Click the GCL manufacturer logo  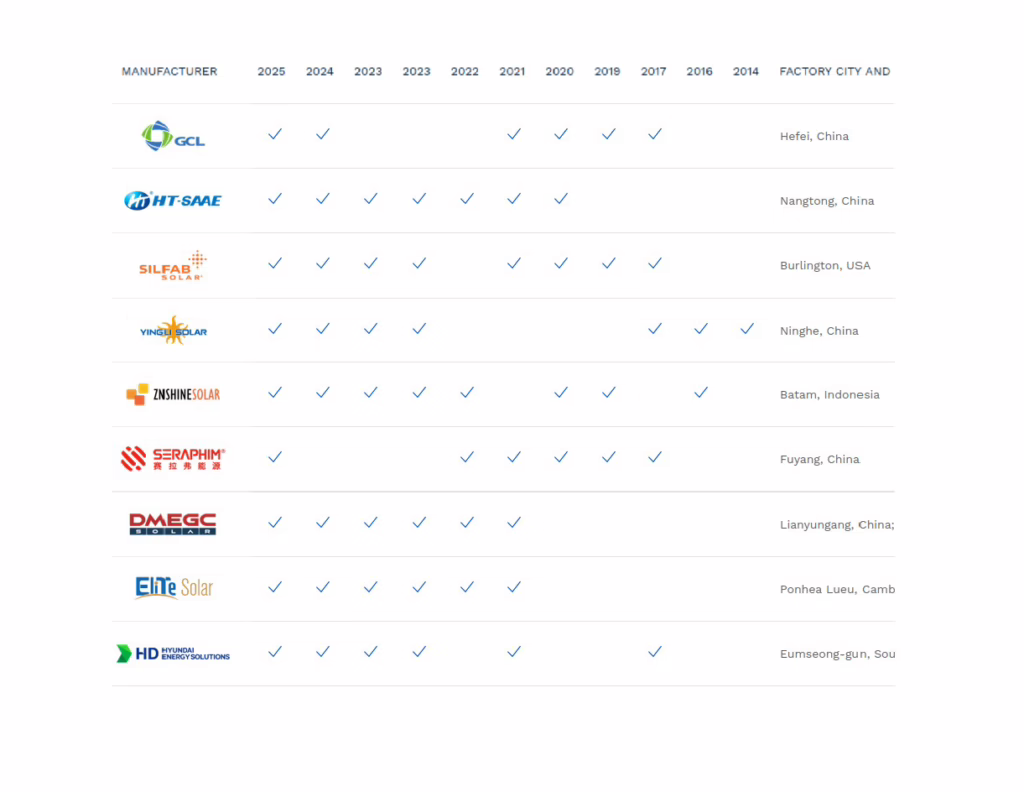173,136
